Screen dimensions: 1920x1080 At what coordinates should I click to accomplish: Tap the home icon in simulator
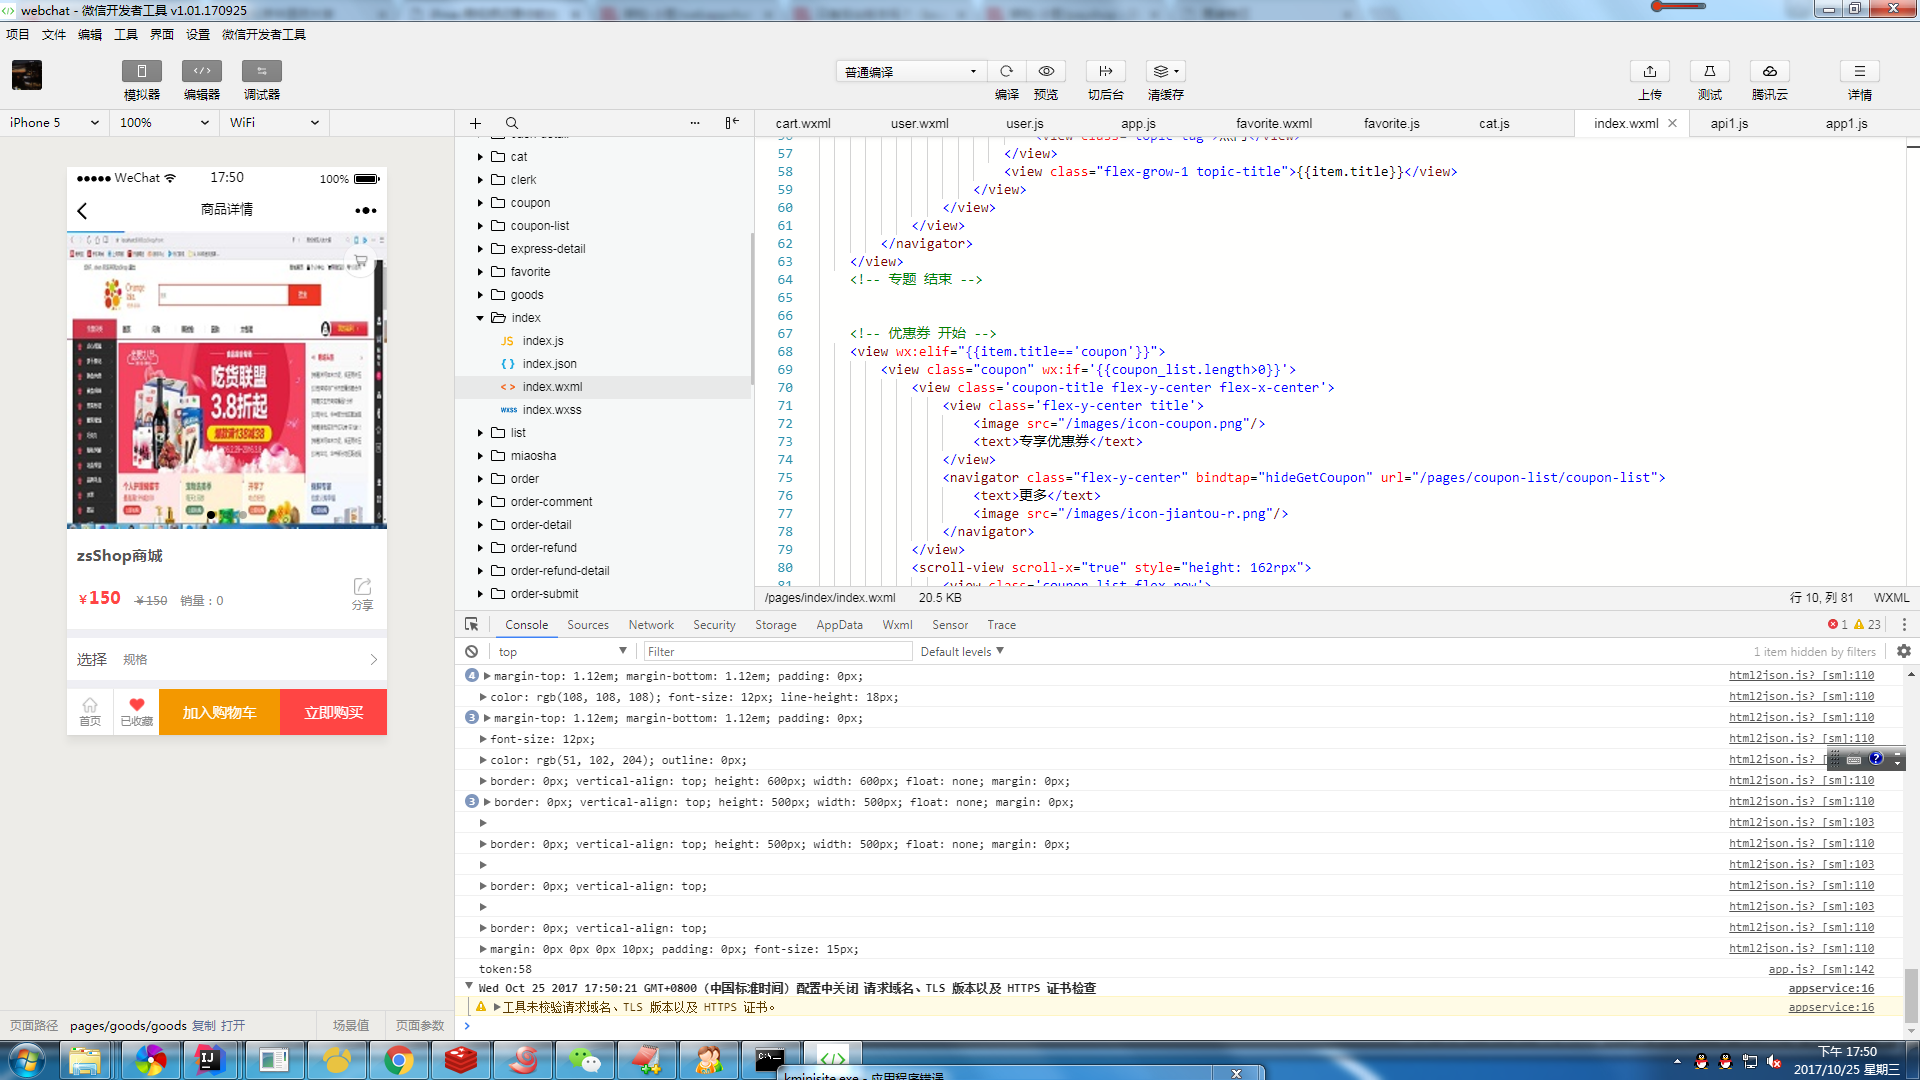pos(90,711)
